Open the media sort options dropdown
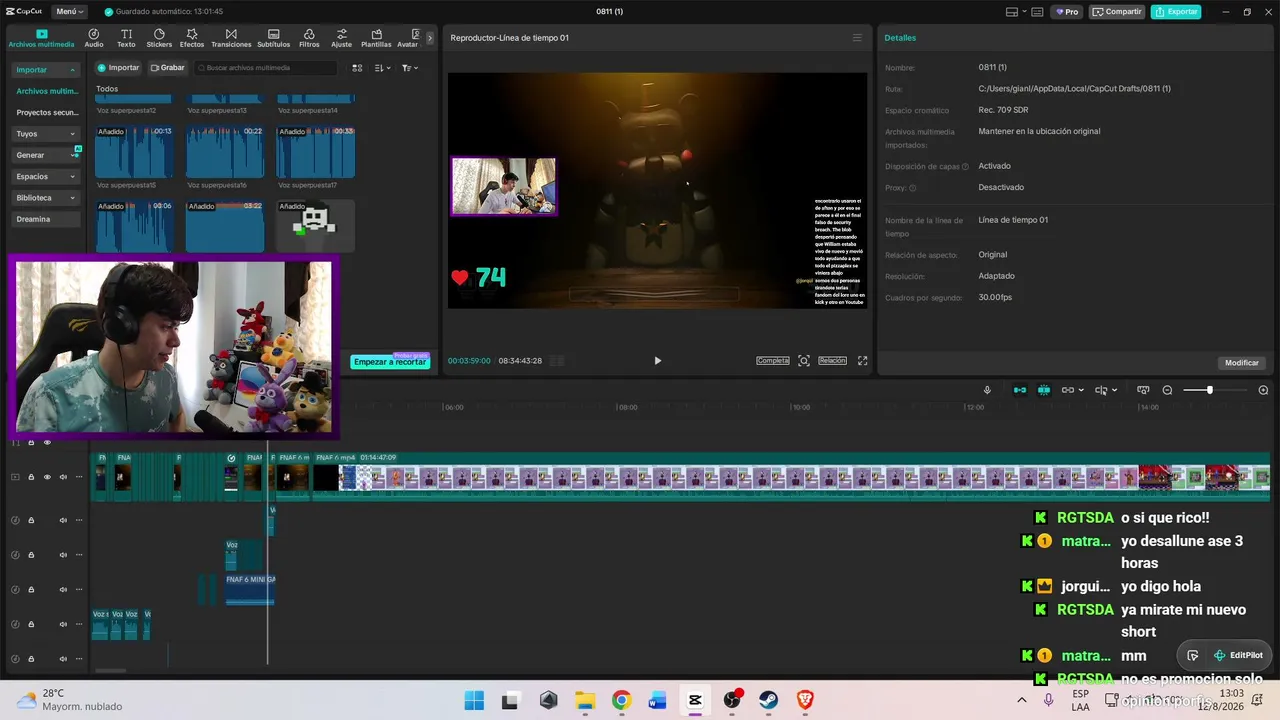This screenshot has width=1280, height=720. tap(383, 68)
